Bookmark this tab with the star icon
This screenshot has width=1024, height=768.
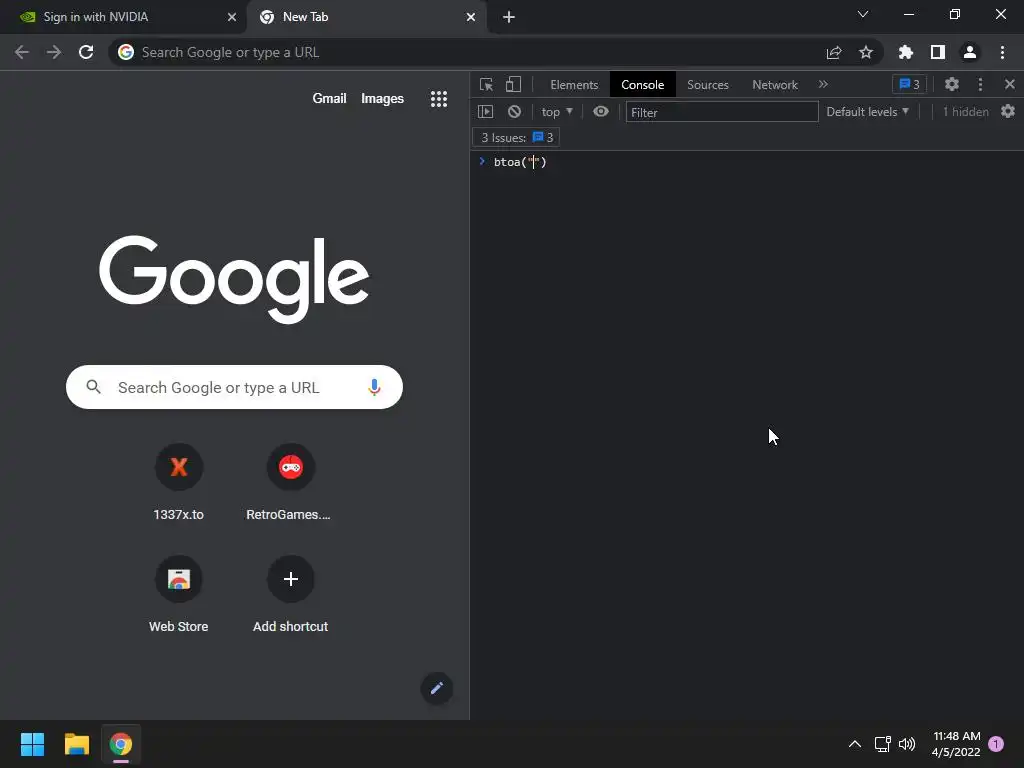(866, 52)
